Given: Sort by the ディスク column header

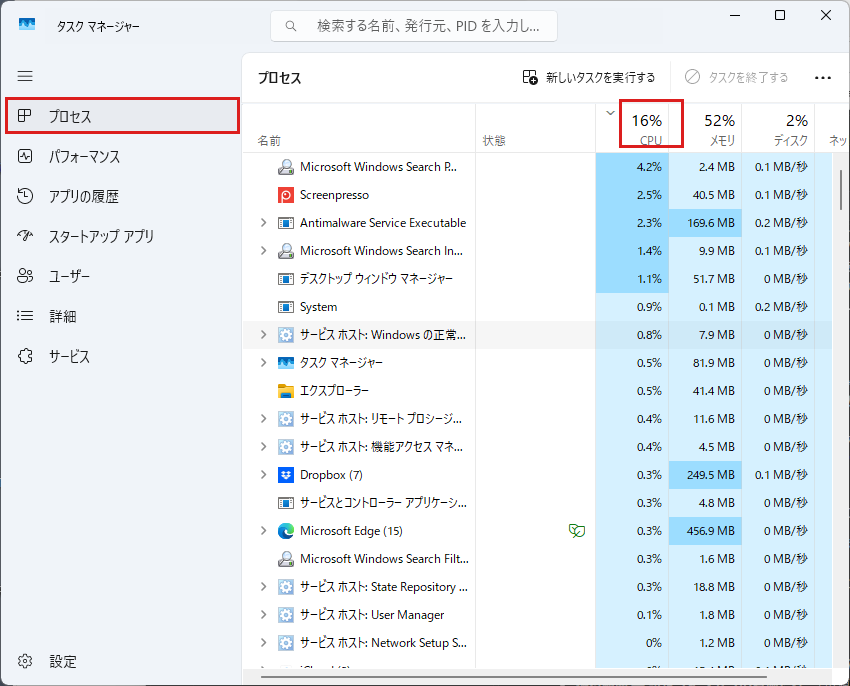Looking at the screenshot, I should click(x=778, y=128).
